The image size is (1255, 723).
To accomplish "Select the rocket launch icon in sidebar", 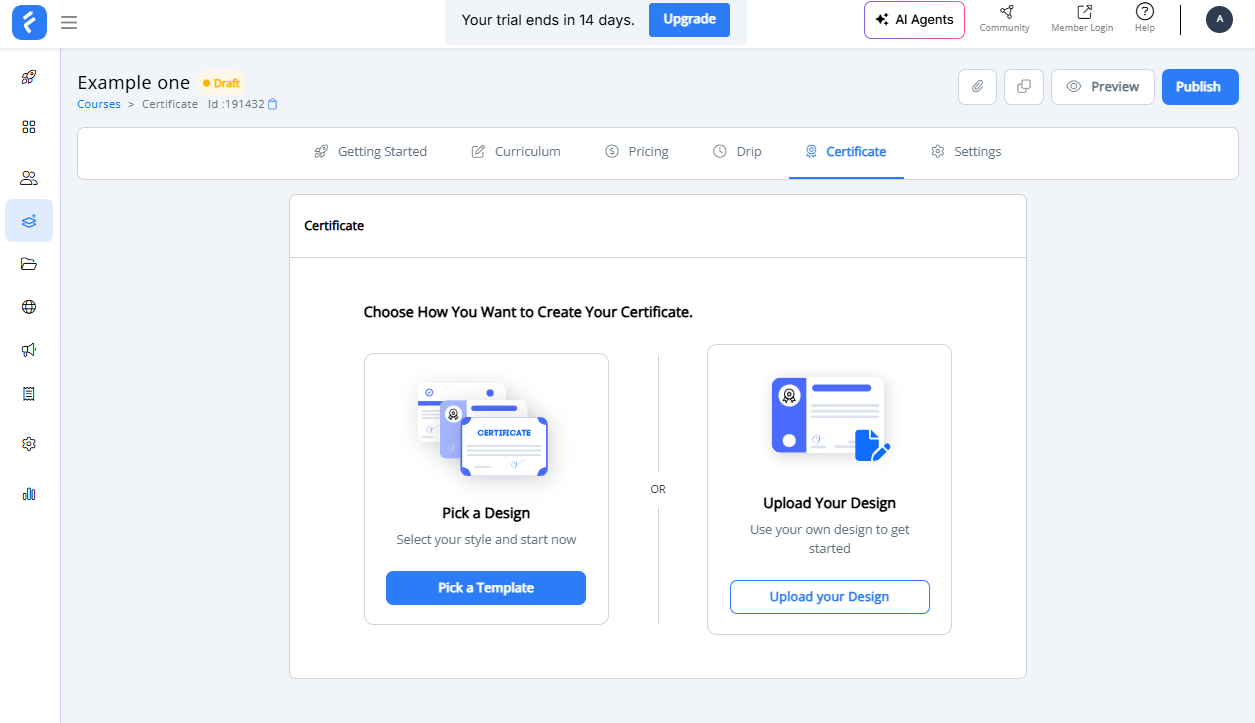I will point(28,77).
